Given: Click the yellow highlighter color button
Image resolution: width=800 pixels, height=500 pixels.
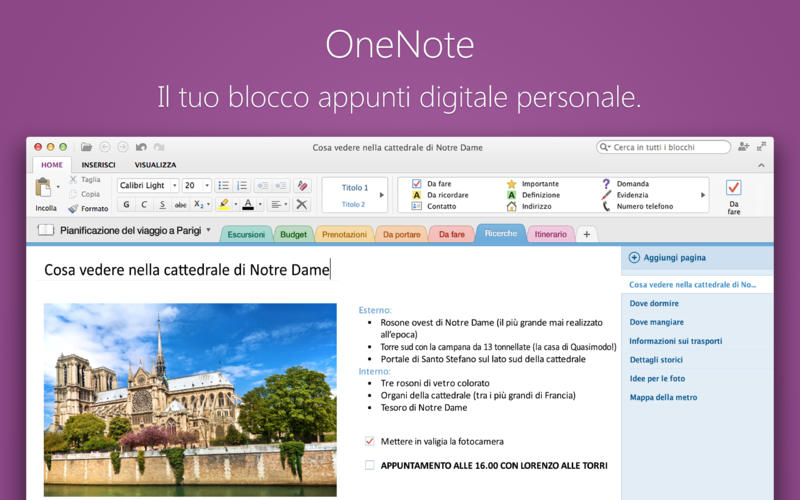Looking at the screenshot, I should pos(224,204).
